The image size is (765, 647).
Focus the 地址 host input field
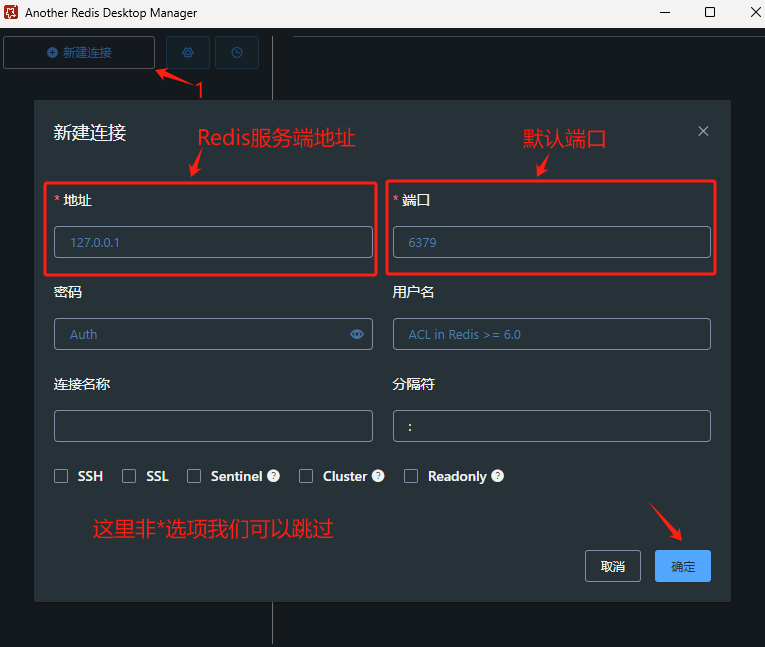[x=213, y=242]
